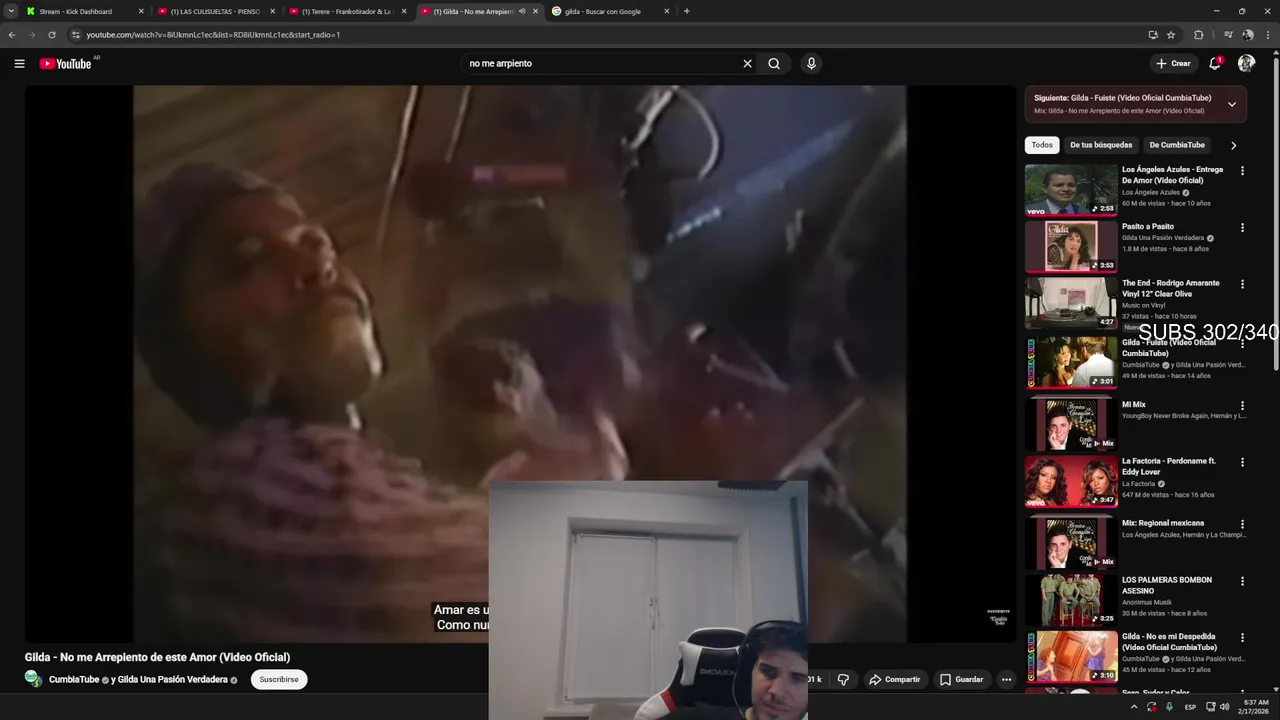Open Los Ángeles Azules Entrega De Amor thumbnail
Viewport: 1280px width, 720px height.
pos(1071,190)
